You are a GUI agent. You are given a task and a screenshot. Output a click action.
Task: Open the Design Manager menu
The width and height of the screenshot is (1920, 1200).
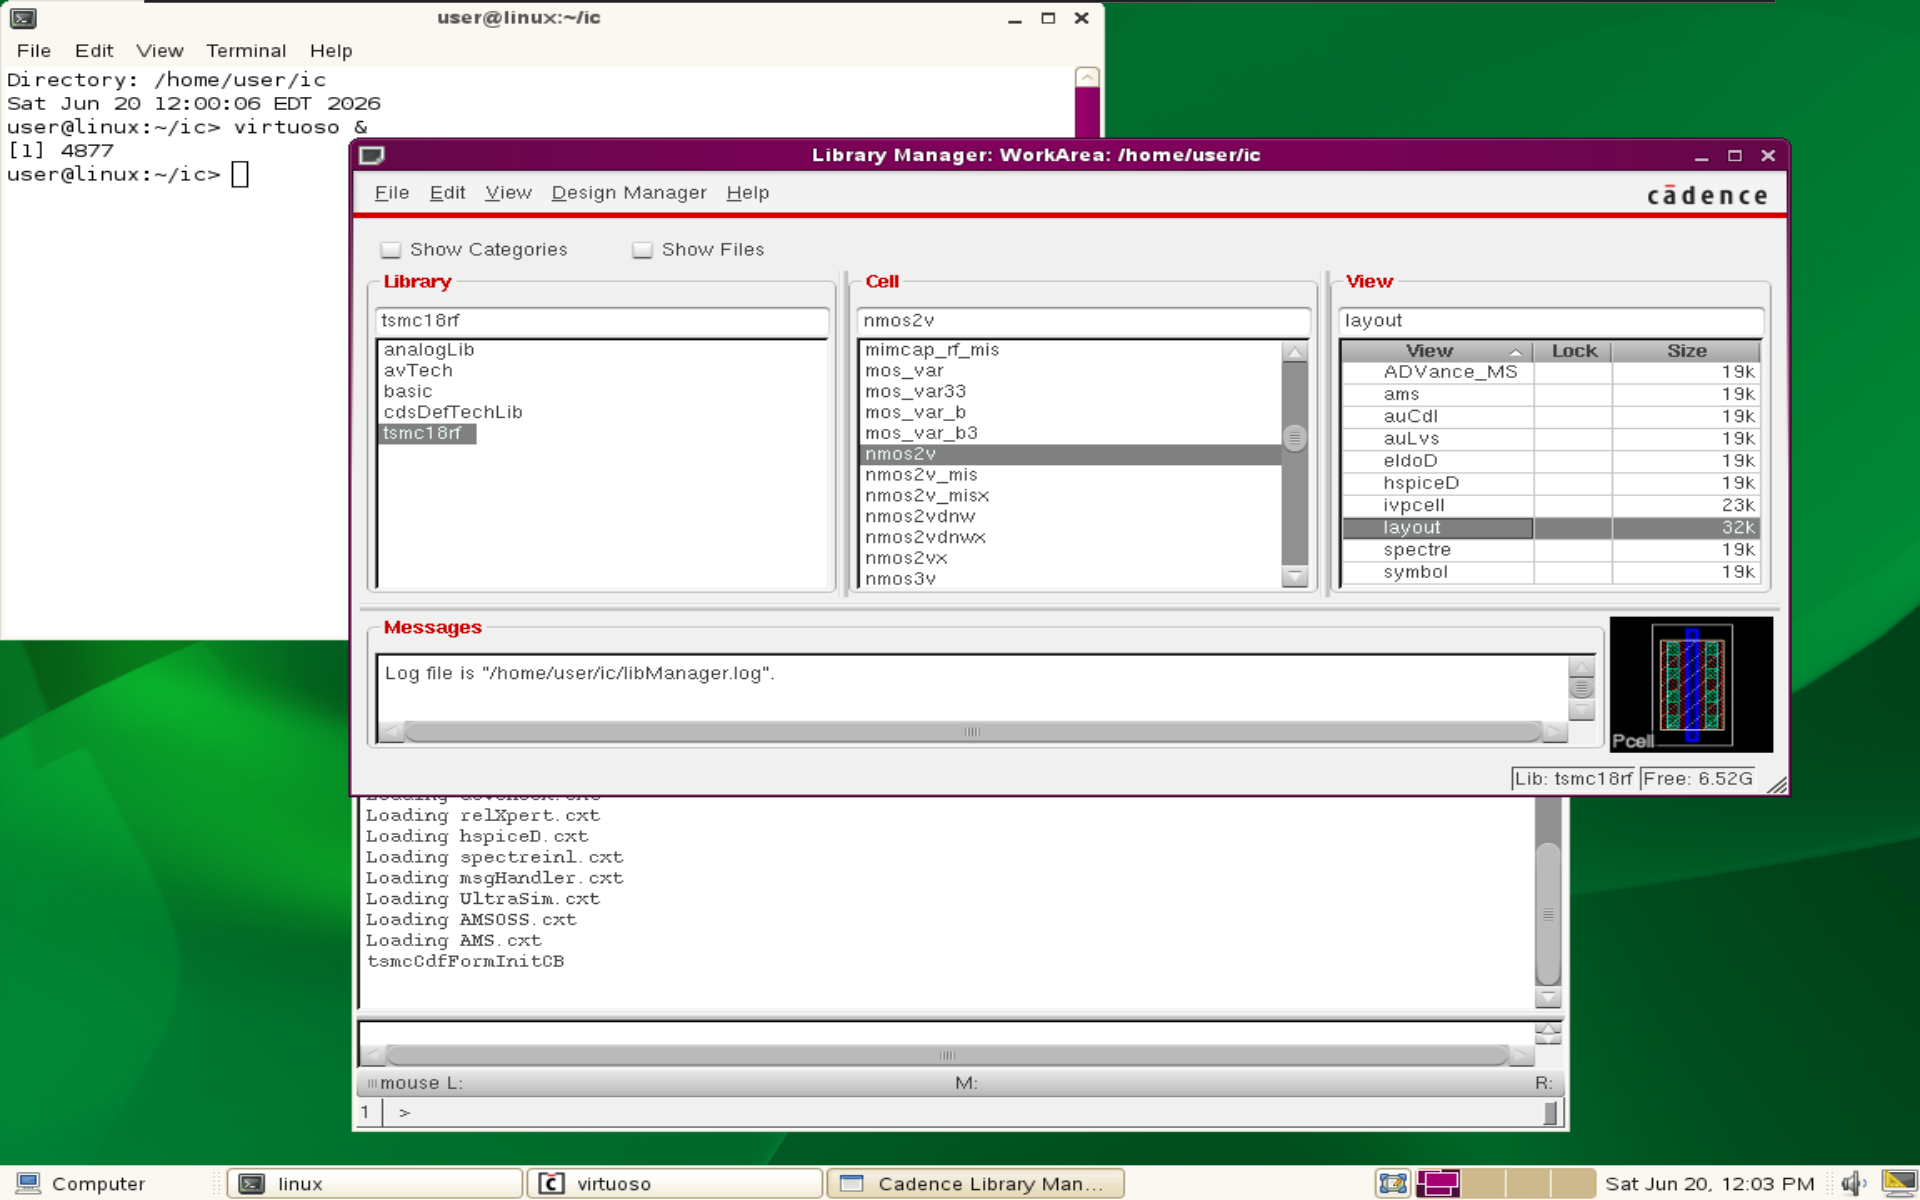629,193
